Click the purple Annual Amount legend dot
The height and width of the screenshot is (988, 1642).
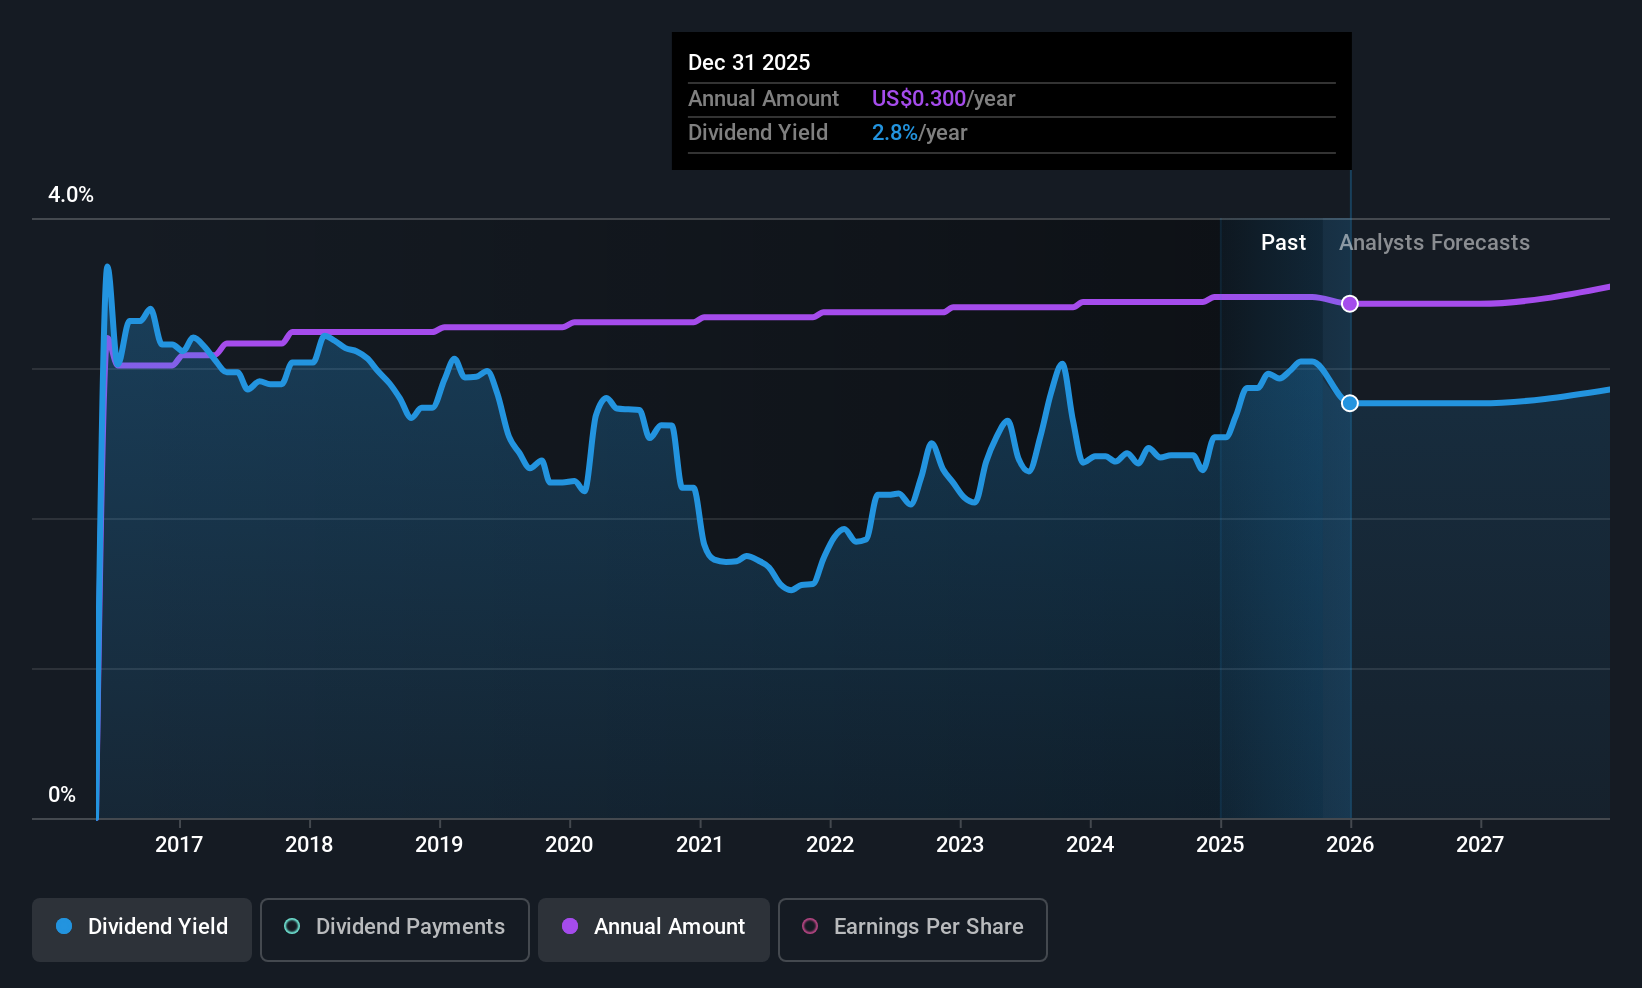click(570, 926)
